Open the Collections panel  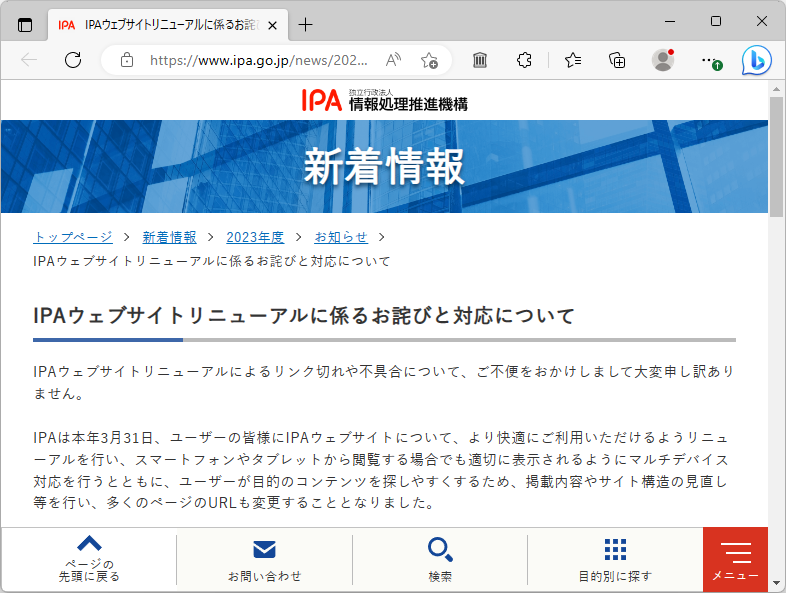(617, 60)
